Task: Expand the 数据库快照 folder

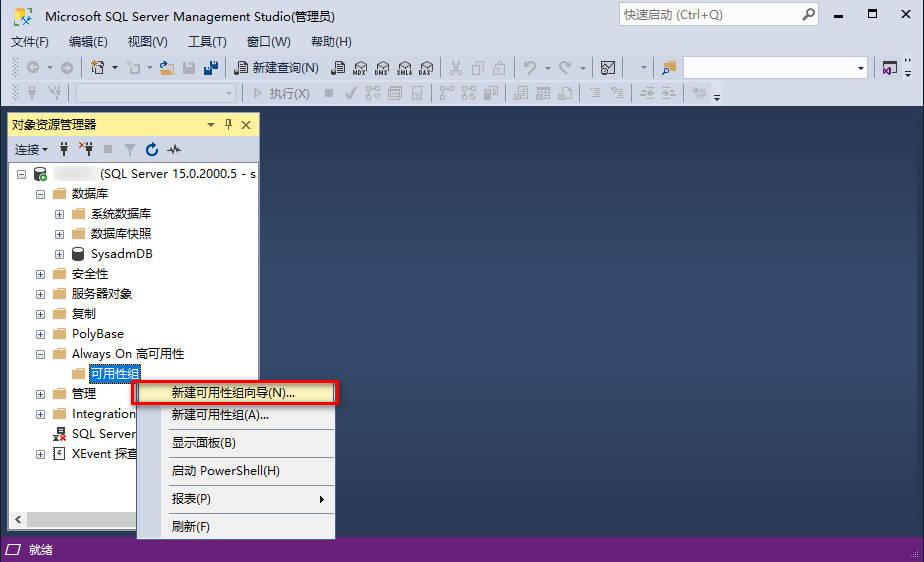Action: [x=60, y=234]
